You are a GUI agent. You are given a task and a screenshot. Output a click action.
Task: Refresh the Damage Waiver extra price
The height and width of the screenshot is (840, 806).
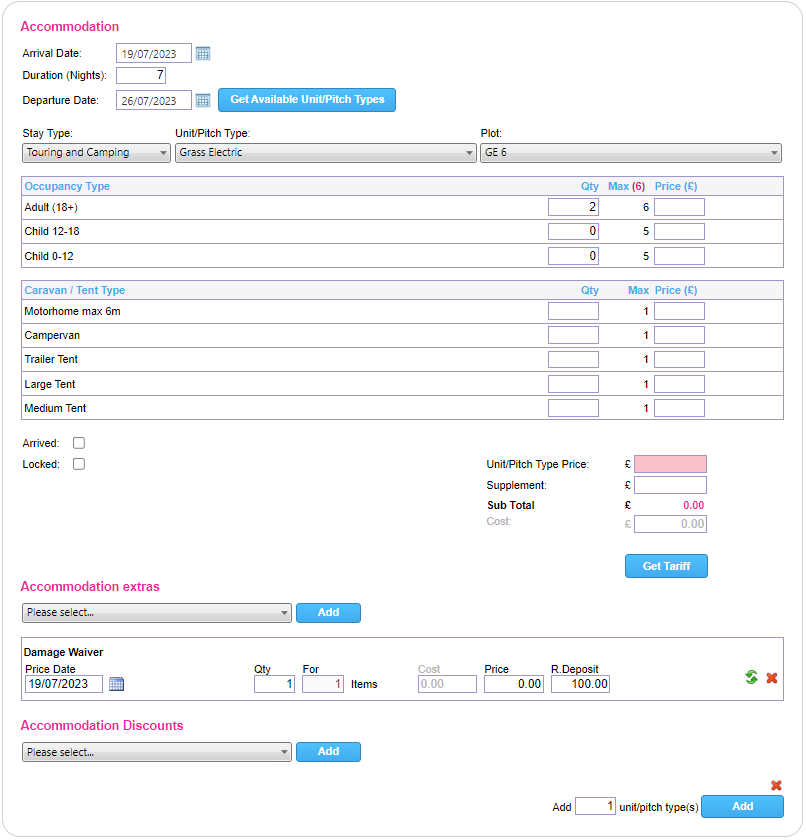(751, 678)
